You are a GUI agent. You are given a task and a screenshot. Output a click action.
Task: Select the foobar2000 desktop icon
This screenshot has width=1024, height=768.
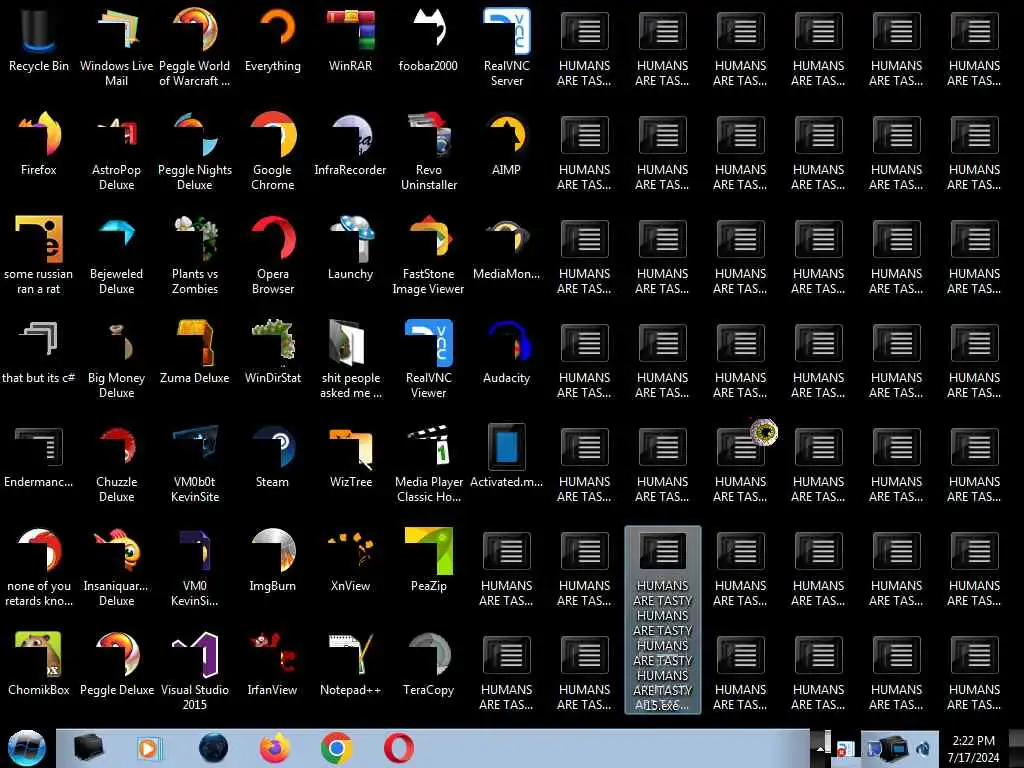(x=428, y=40)
